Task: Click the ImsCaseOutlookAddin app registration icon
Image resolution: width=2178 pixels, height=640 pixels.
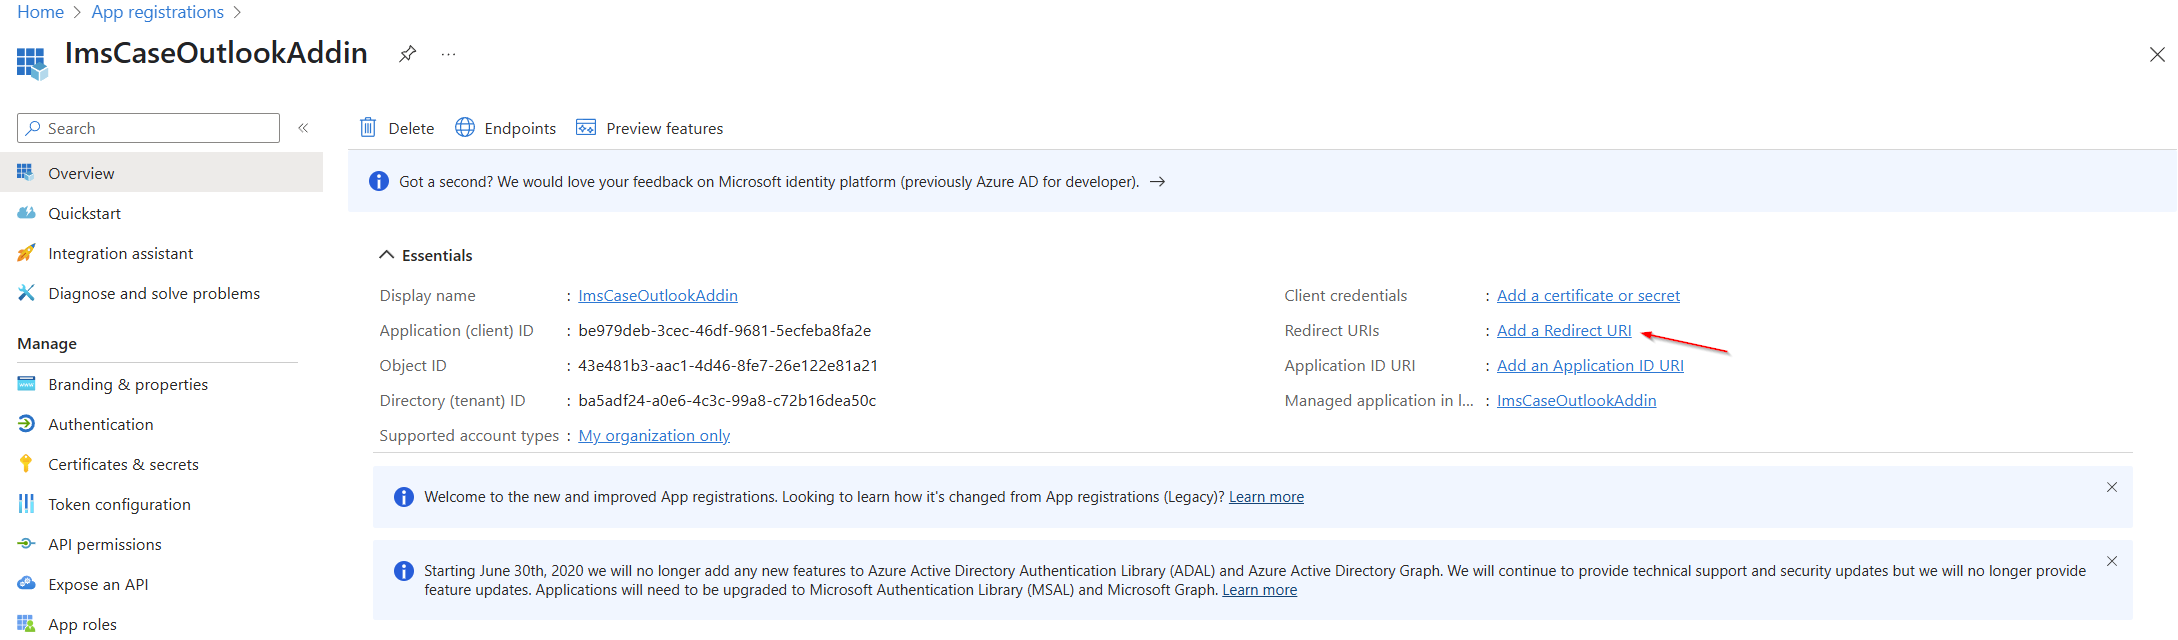Action: click(32, 63)
